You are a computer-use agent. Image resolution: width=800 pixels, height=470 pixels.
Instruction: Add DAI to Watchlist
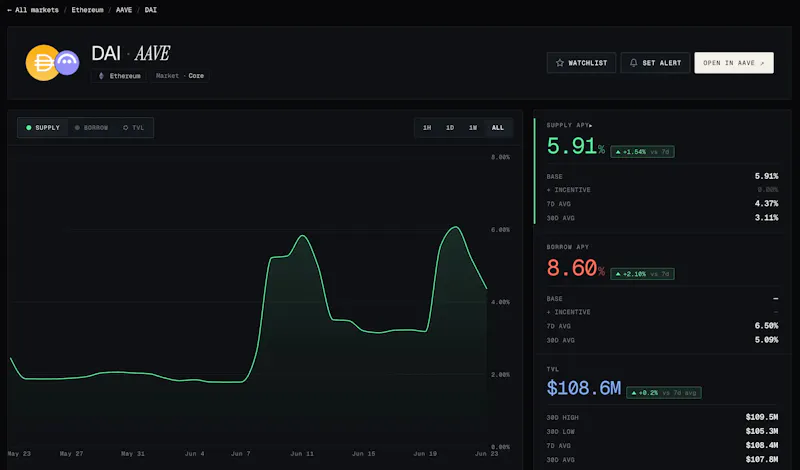point(581,63)
